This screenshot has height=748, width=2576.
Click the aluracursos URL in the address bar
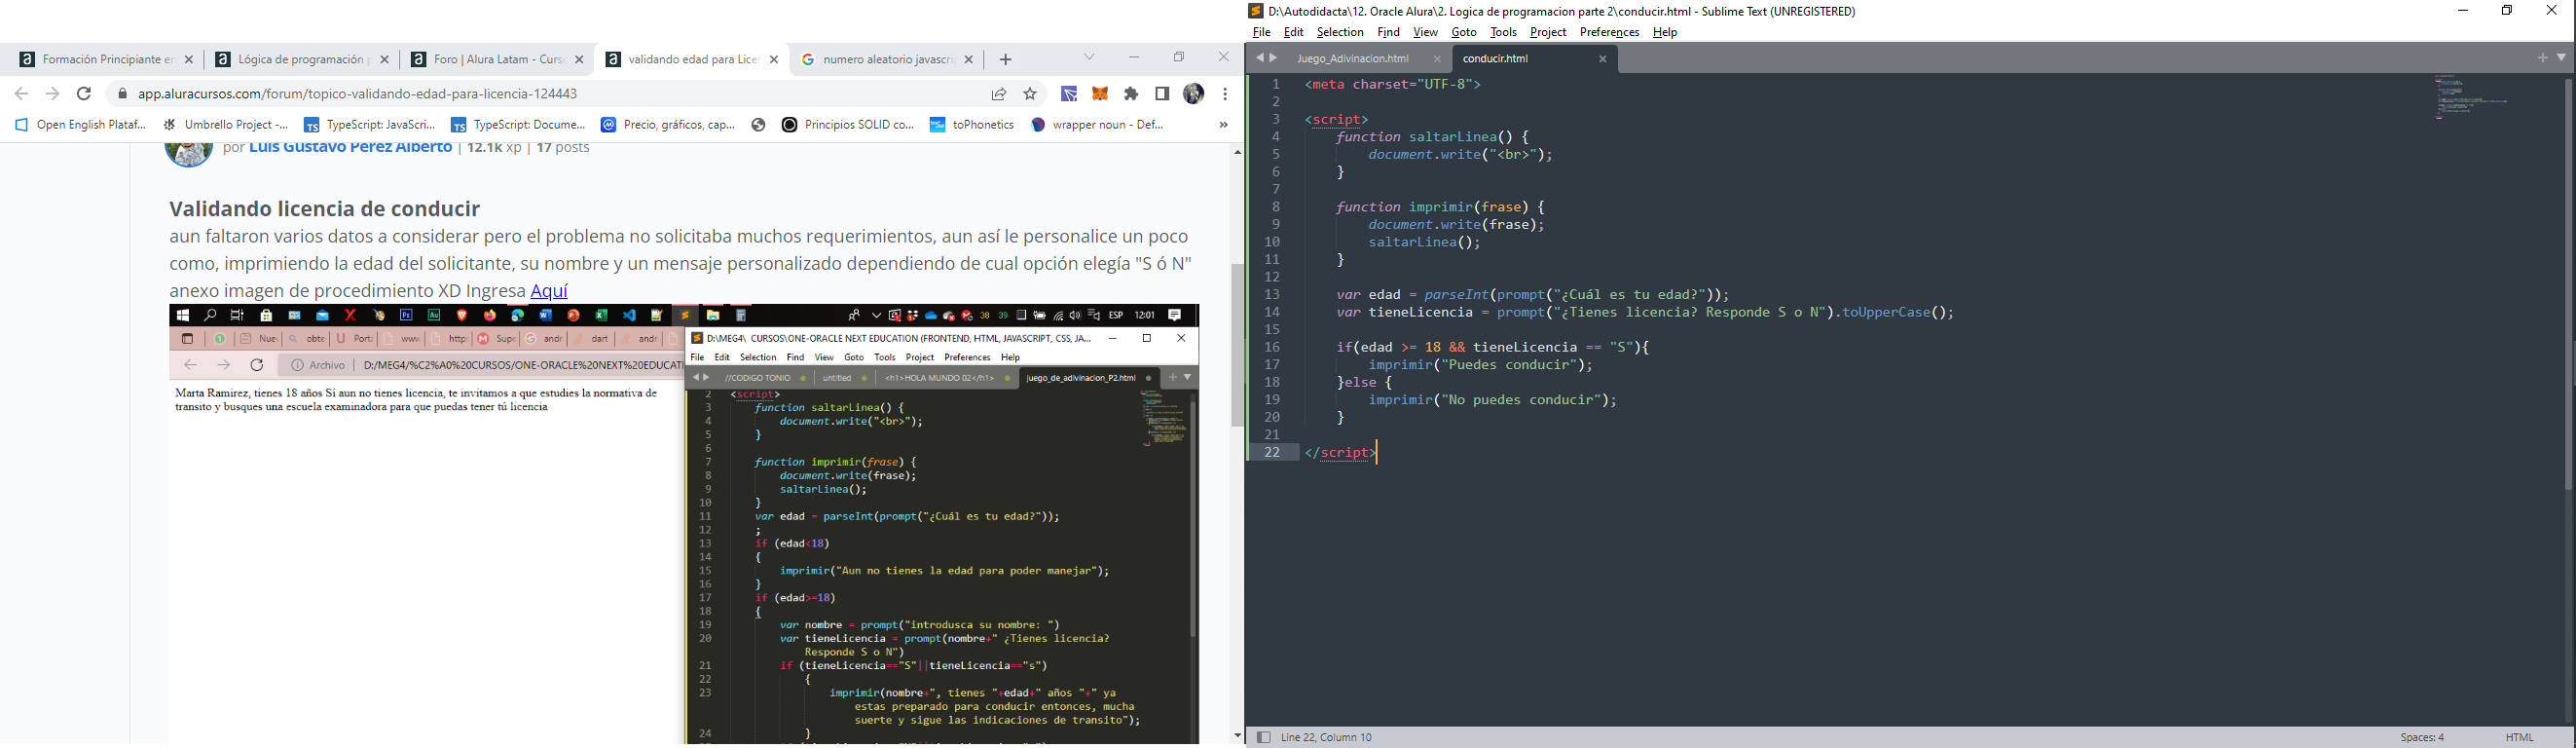pos(358,94)
